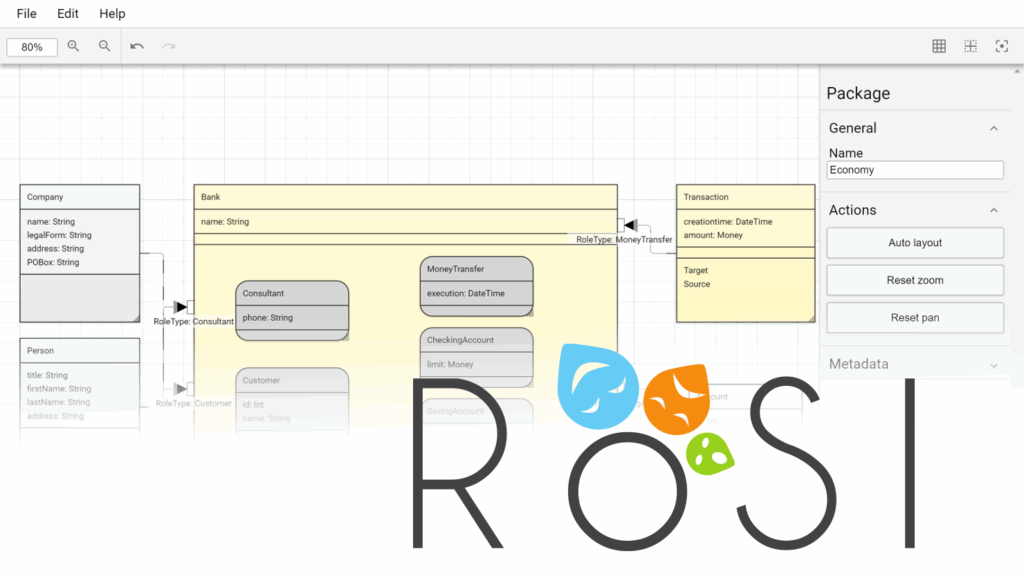The image size is (1024, 576).
Task: Select the CheckingAccount role node
Action: pyautogui.click(x=477, y=357)
